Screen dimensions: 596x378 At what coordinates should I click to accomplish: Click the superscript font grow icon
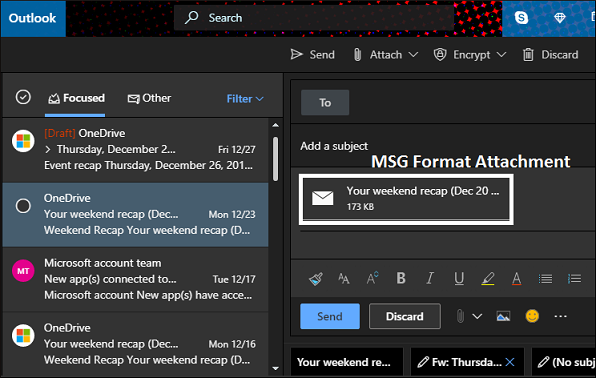tap(372, 278)
